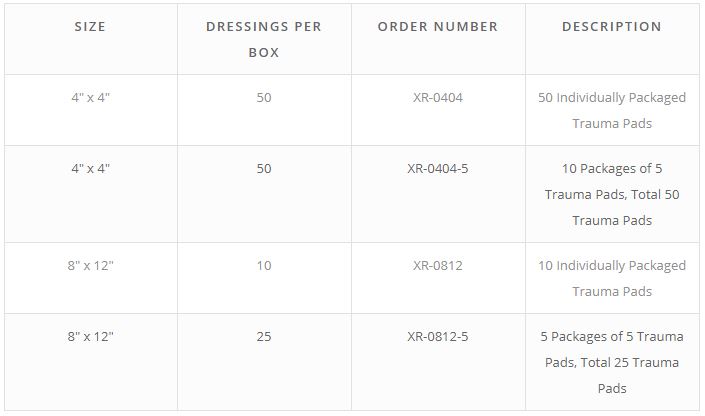Click the size cell in the XR-0404-5 row

click(90, 169)
